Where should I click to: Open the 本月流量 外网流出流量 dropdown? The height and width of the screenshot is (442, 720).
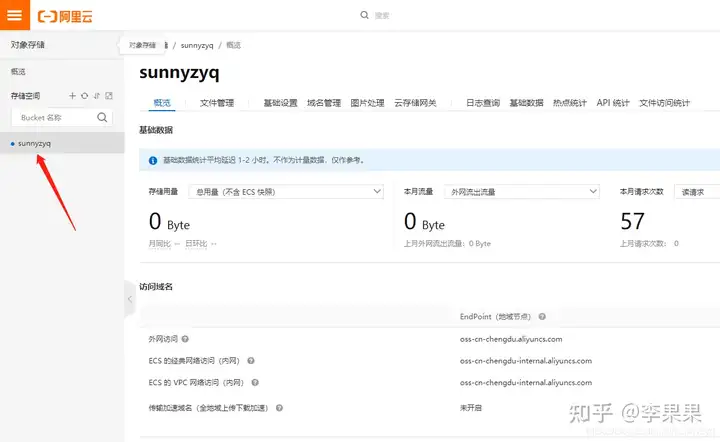point(522,191)
